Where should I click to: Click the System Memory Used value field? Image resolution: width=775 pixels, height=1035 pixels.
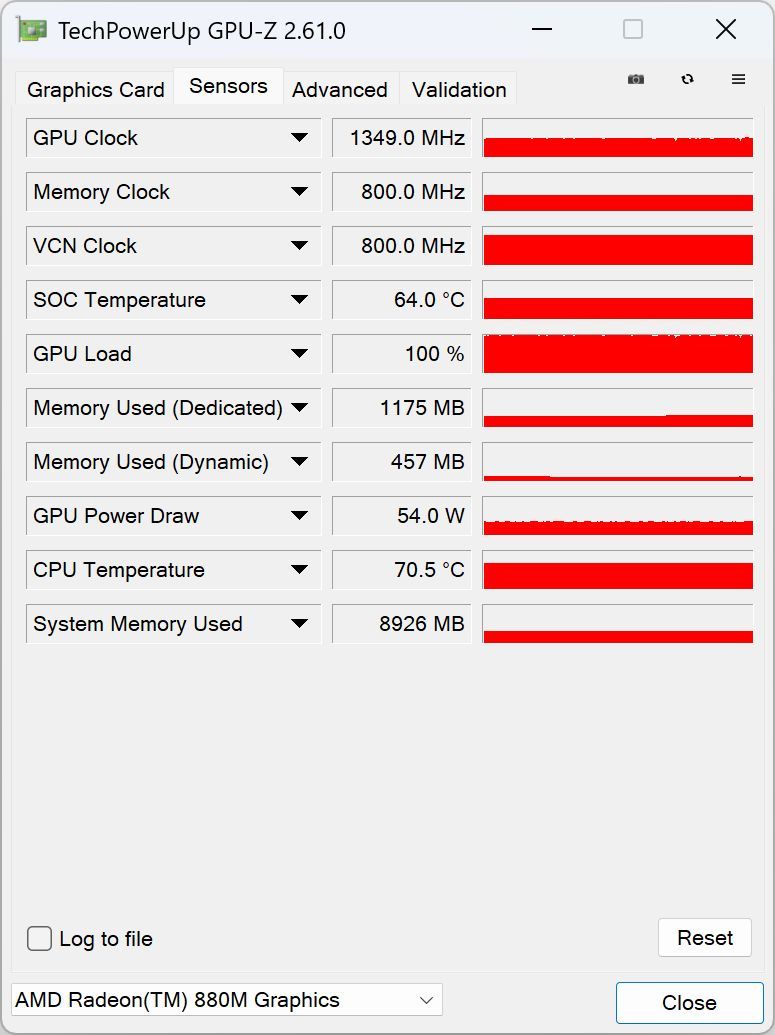click(401, 624)
